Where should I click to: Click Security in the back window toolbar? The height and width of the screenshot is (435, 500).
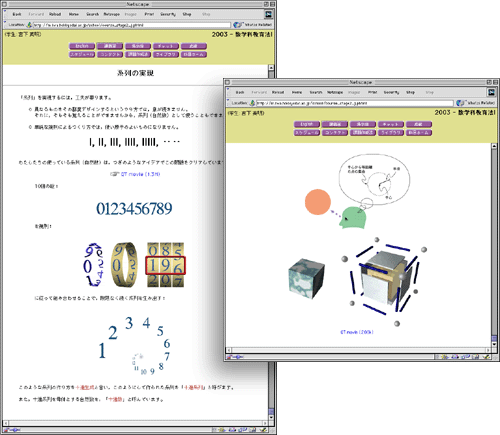point(168,14)
